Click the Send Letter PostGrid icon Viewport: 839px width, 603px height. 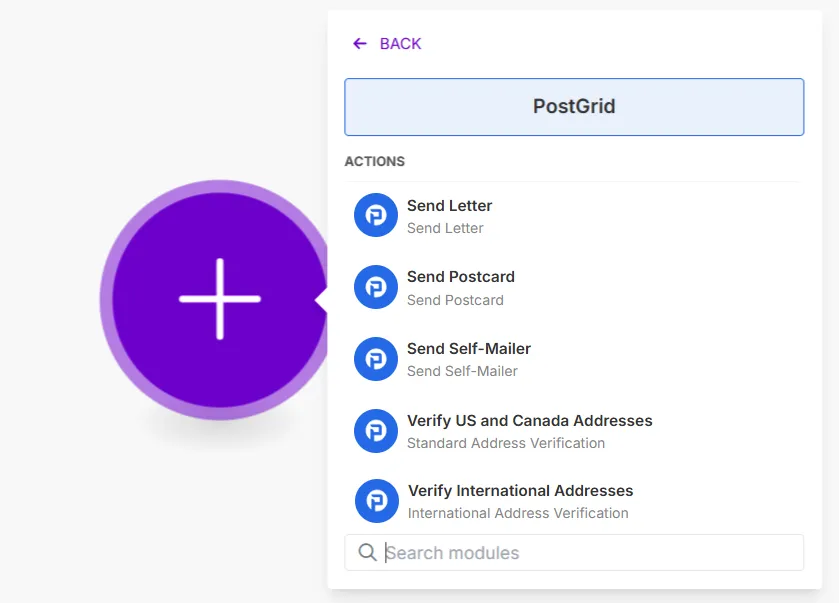coord(375,215)
